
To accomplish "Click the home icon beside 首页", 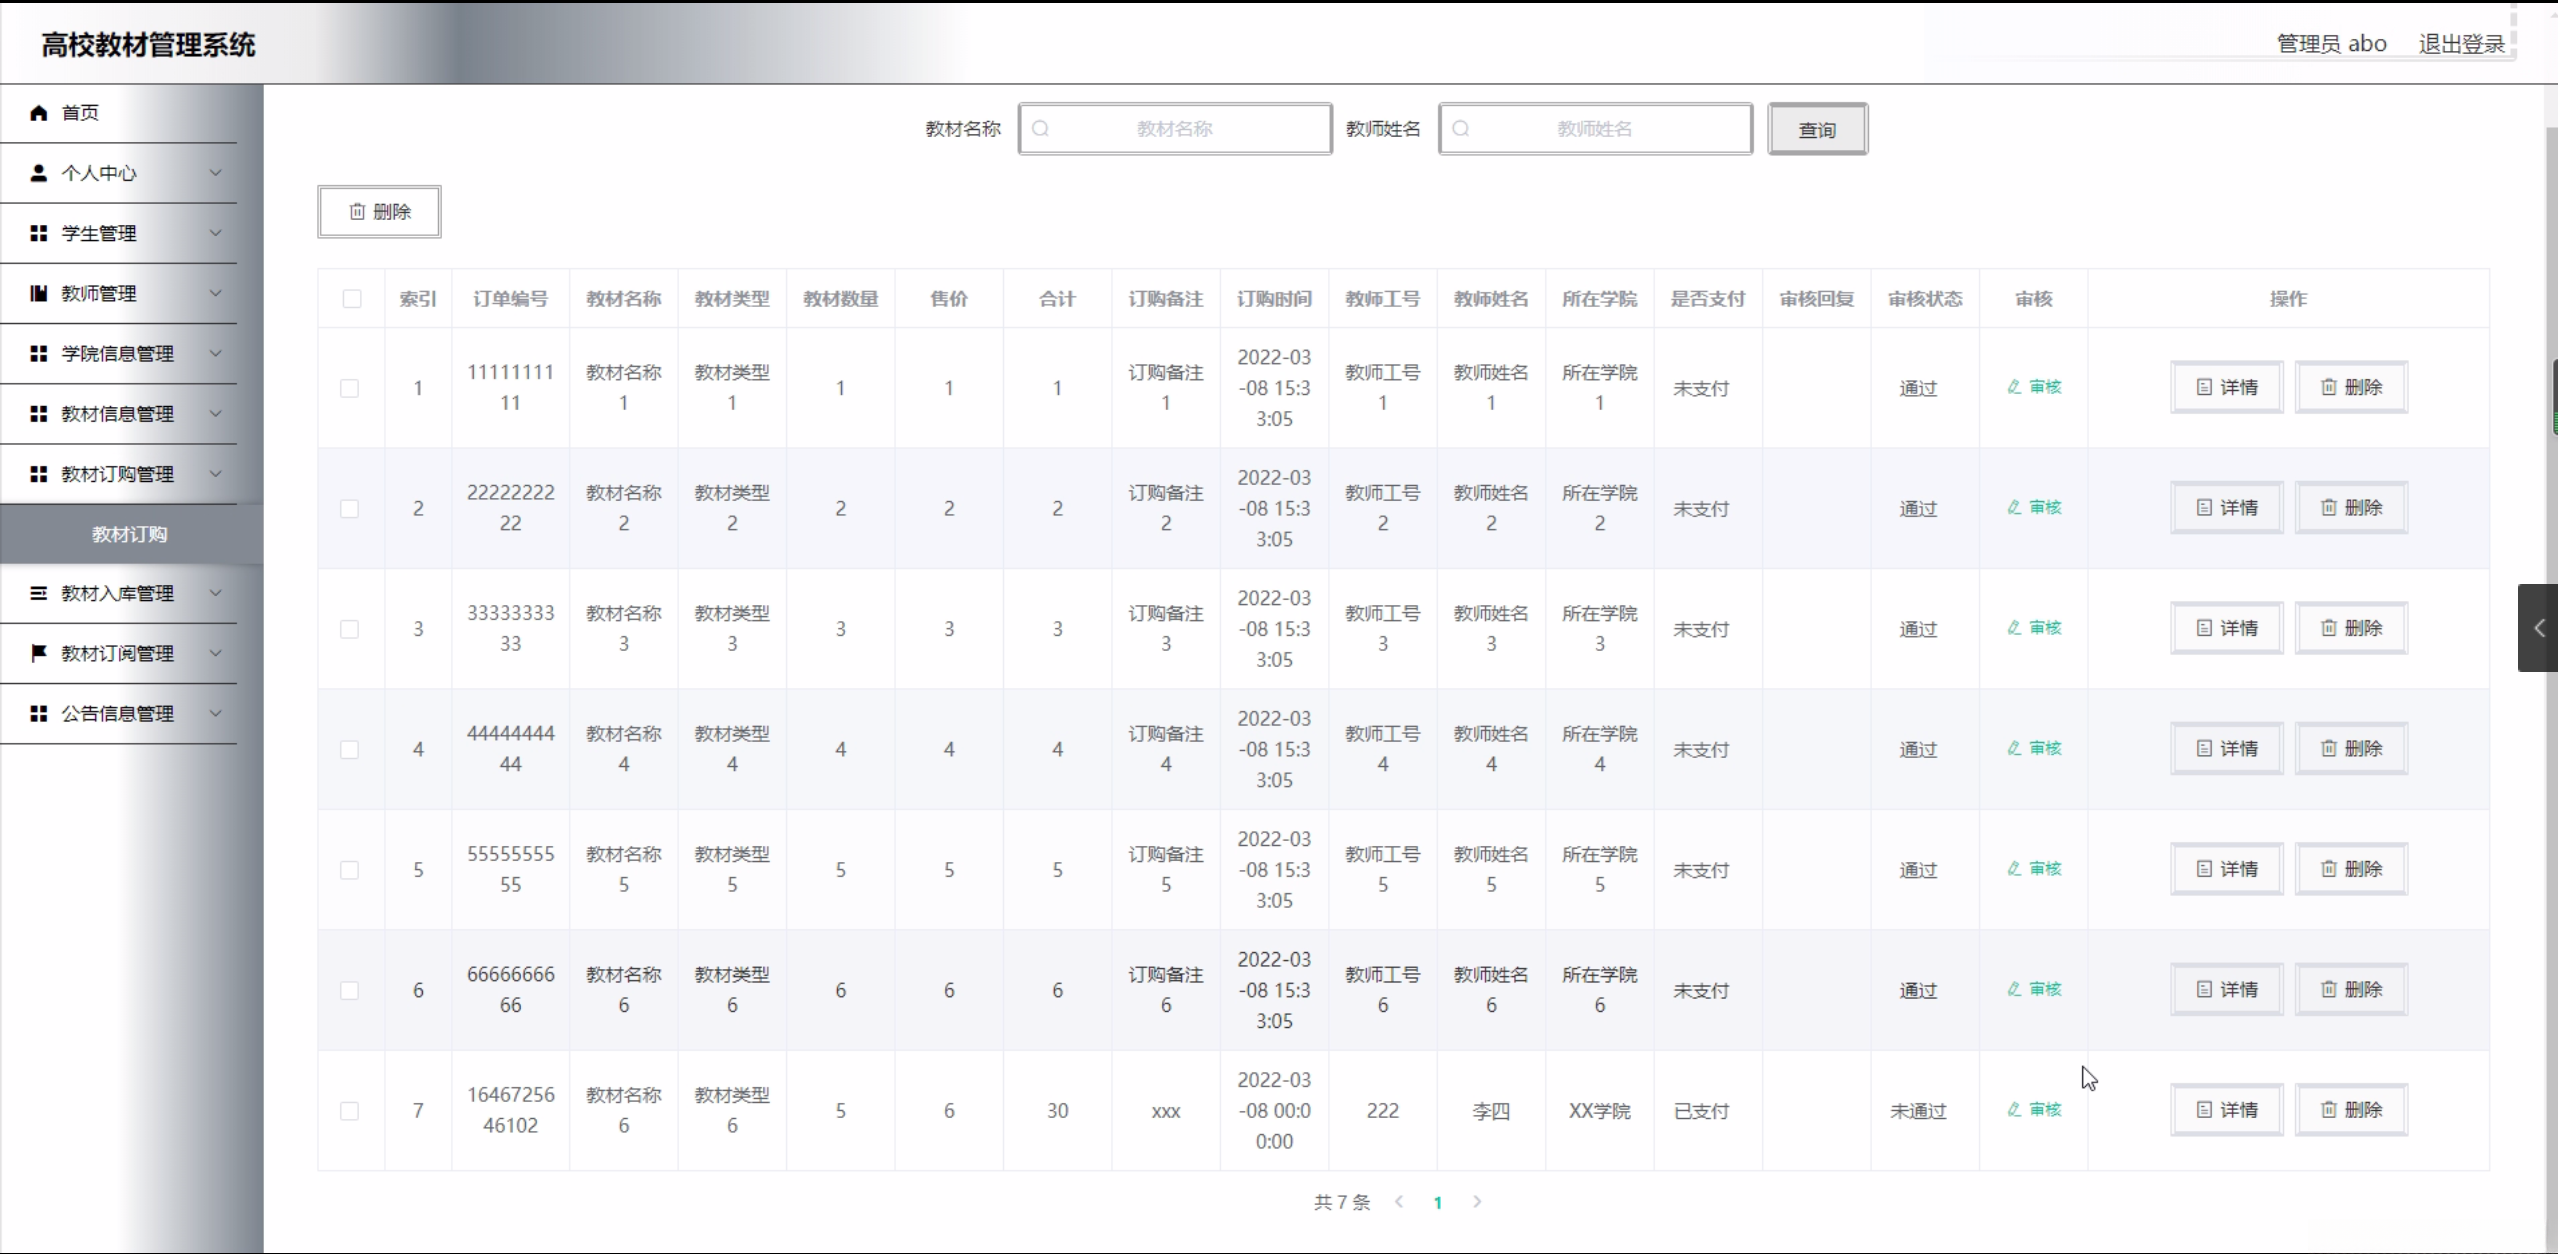I will (x=39, y=113).
